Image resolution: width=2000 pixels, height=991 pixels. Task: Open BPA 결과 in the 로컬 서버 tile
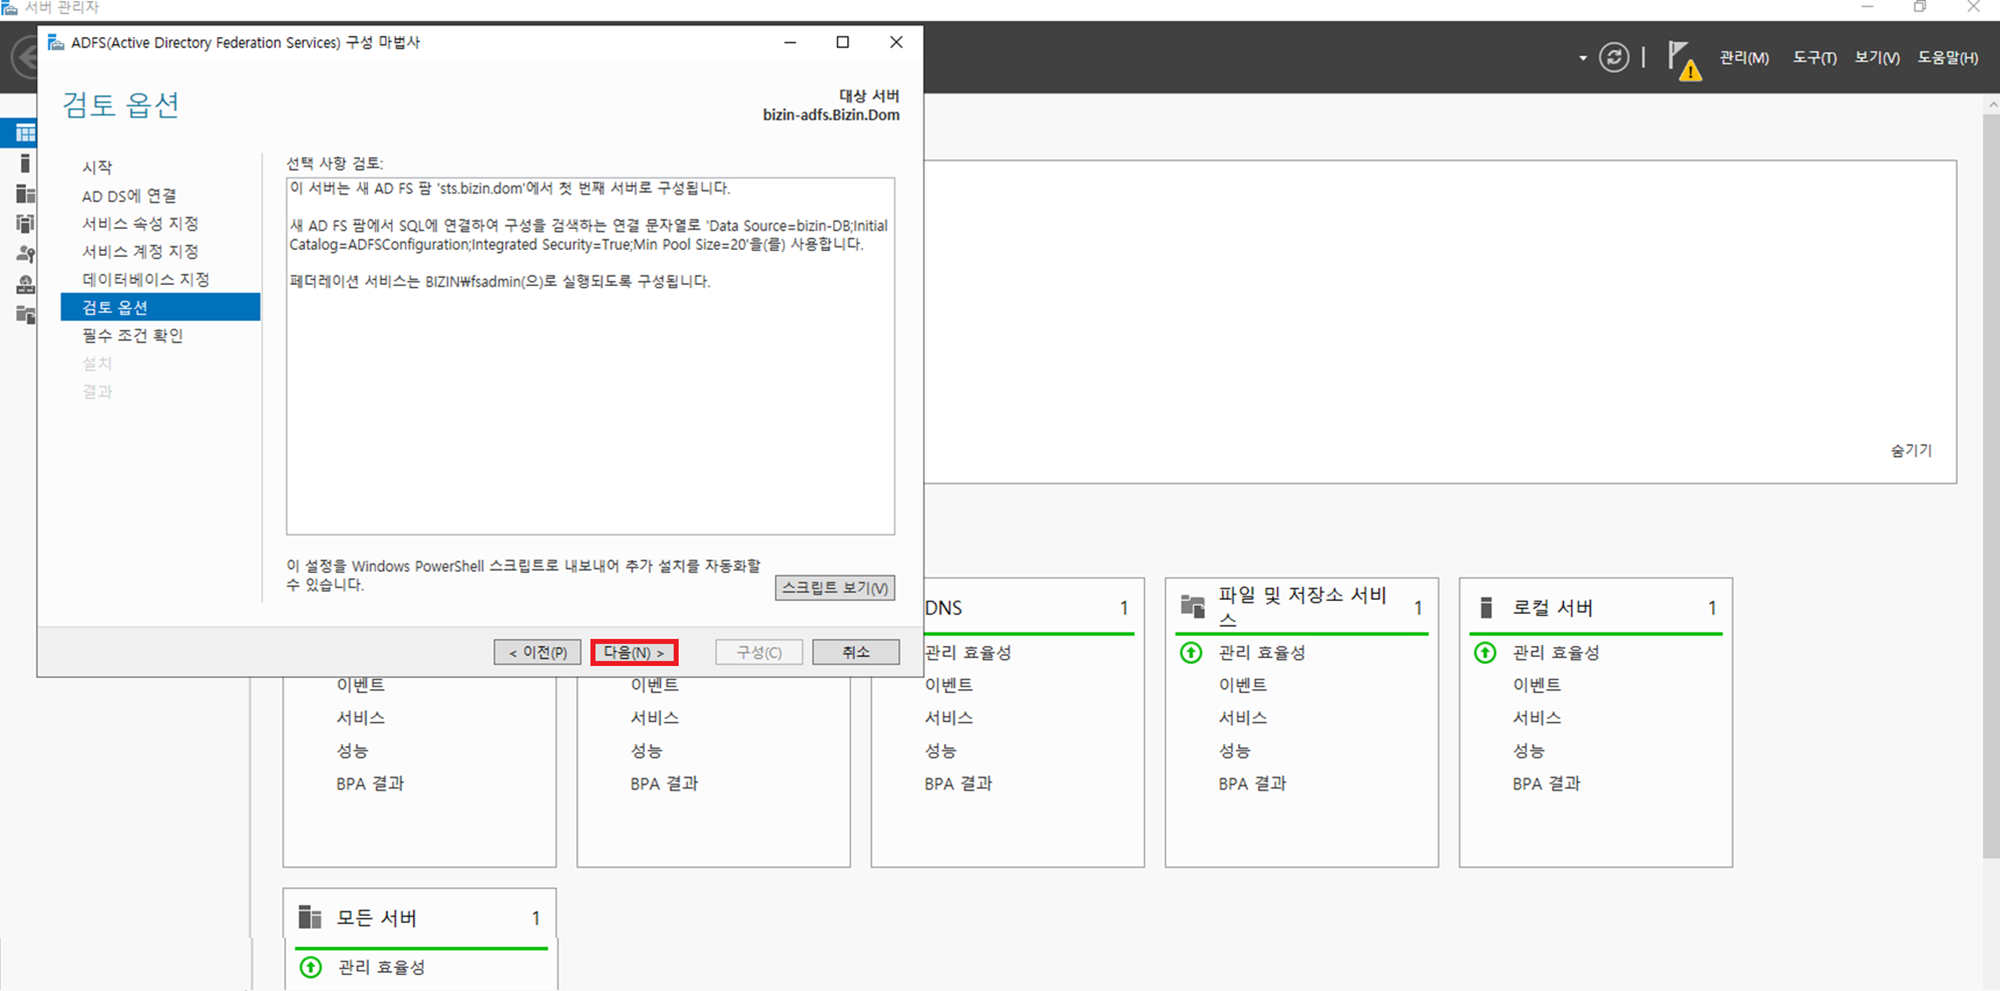tap(1546, 784)
